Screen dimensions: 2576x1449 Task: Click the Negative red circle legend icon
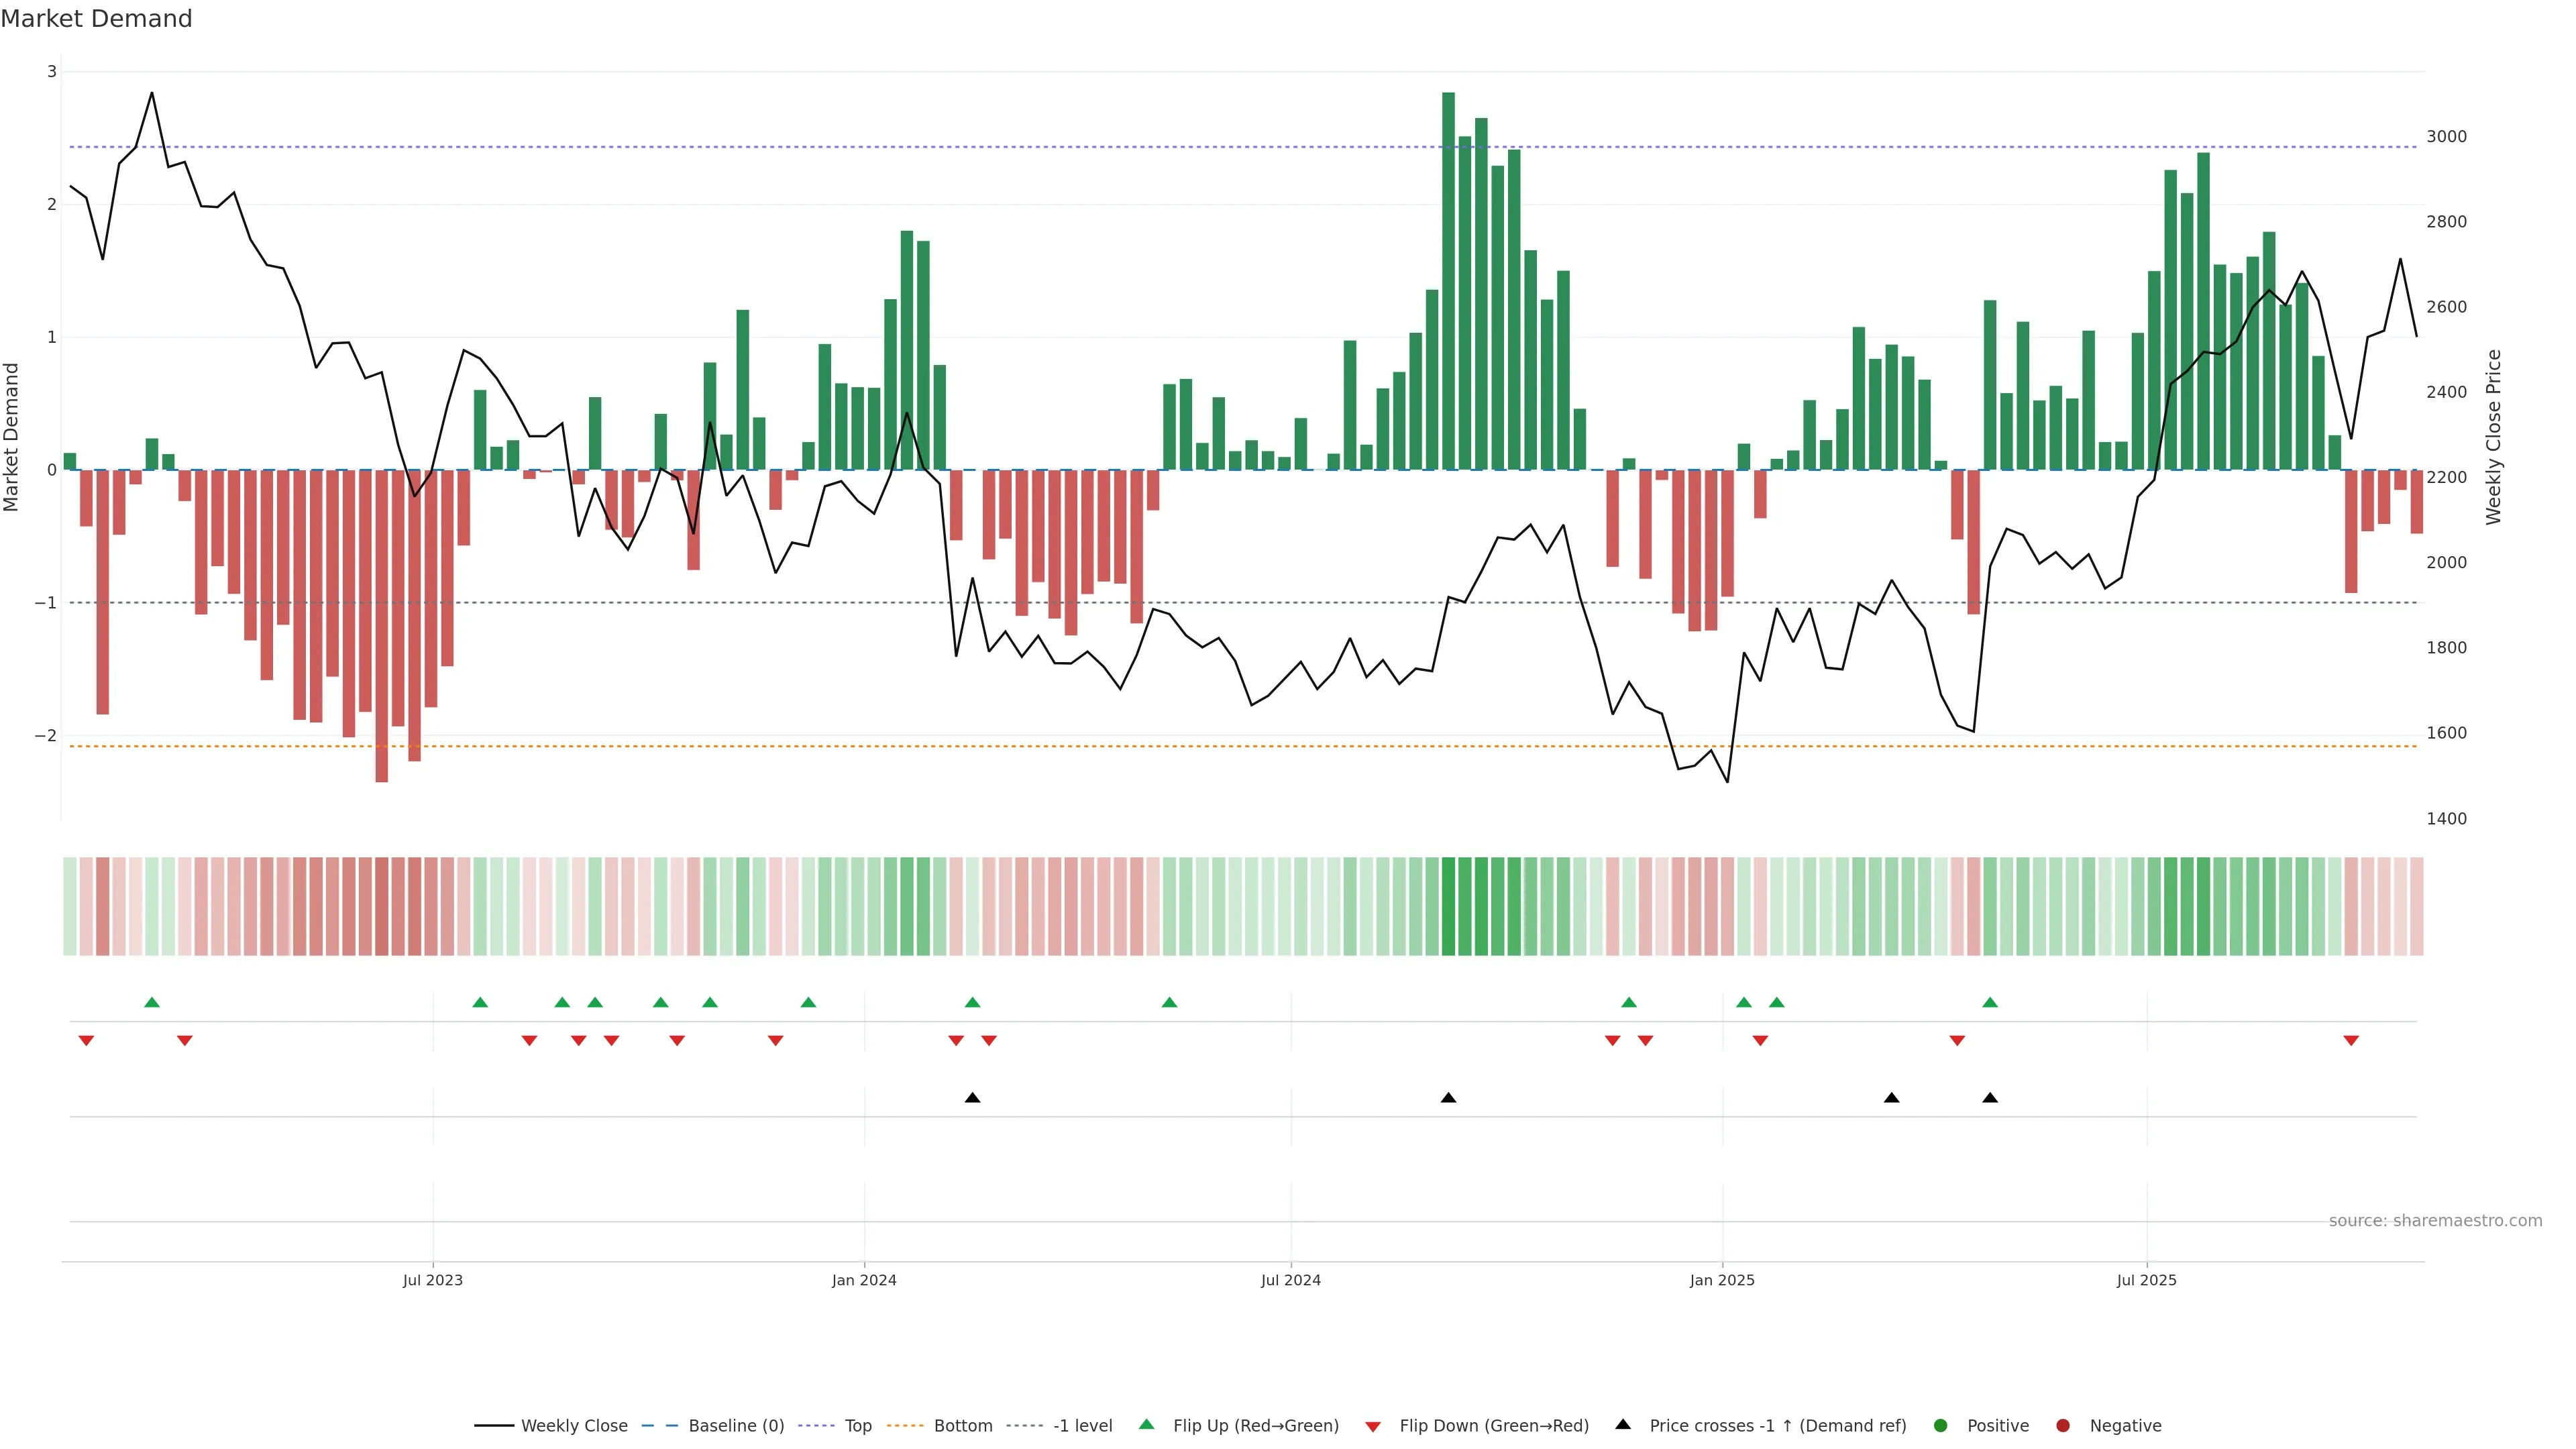tap(2063, 1425)
